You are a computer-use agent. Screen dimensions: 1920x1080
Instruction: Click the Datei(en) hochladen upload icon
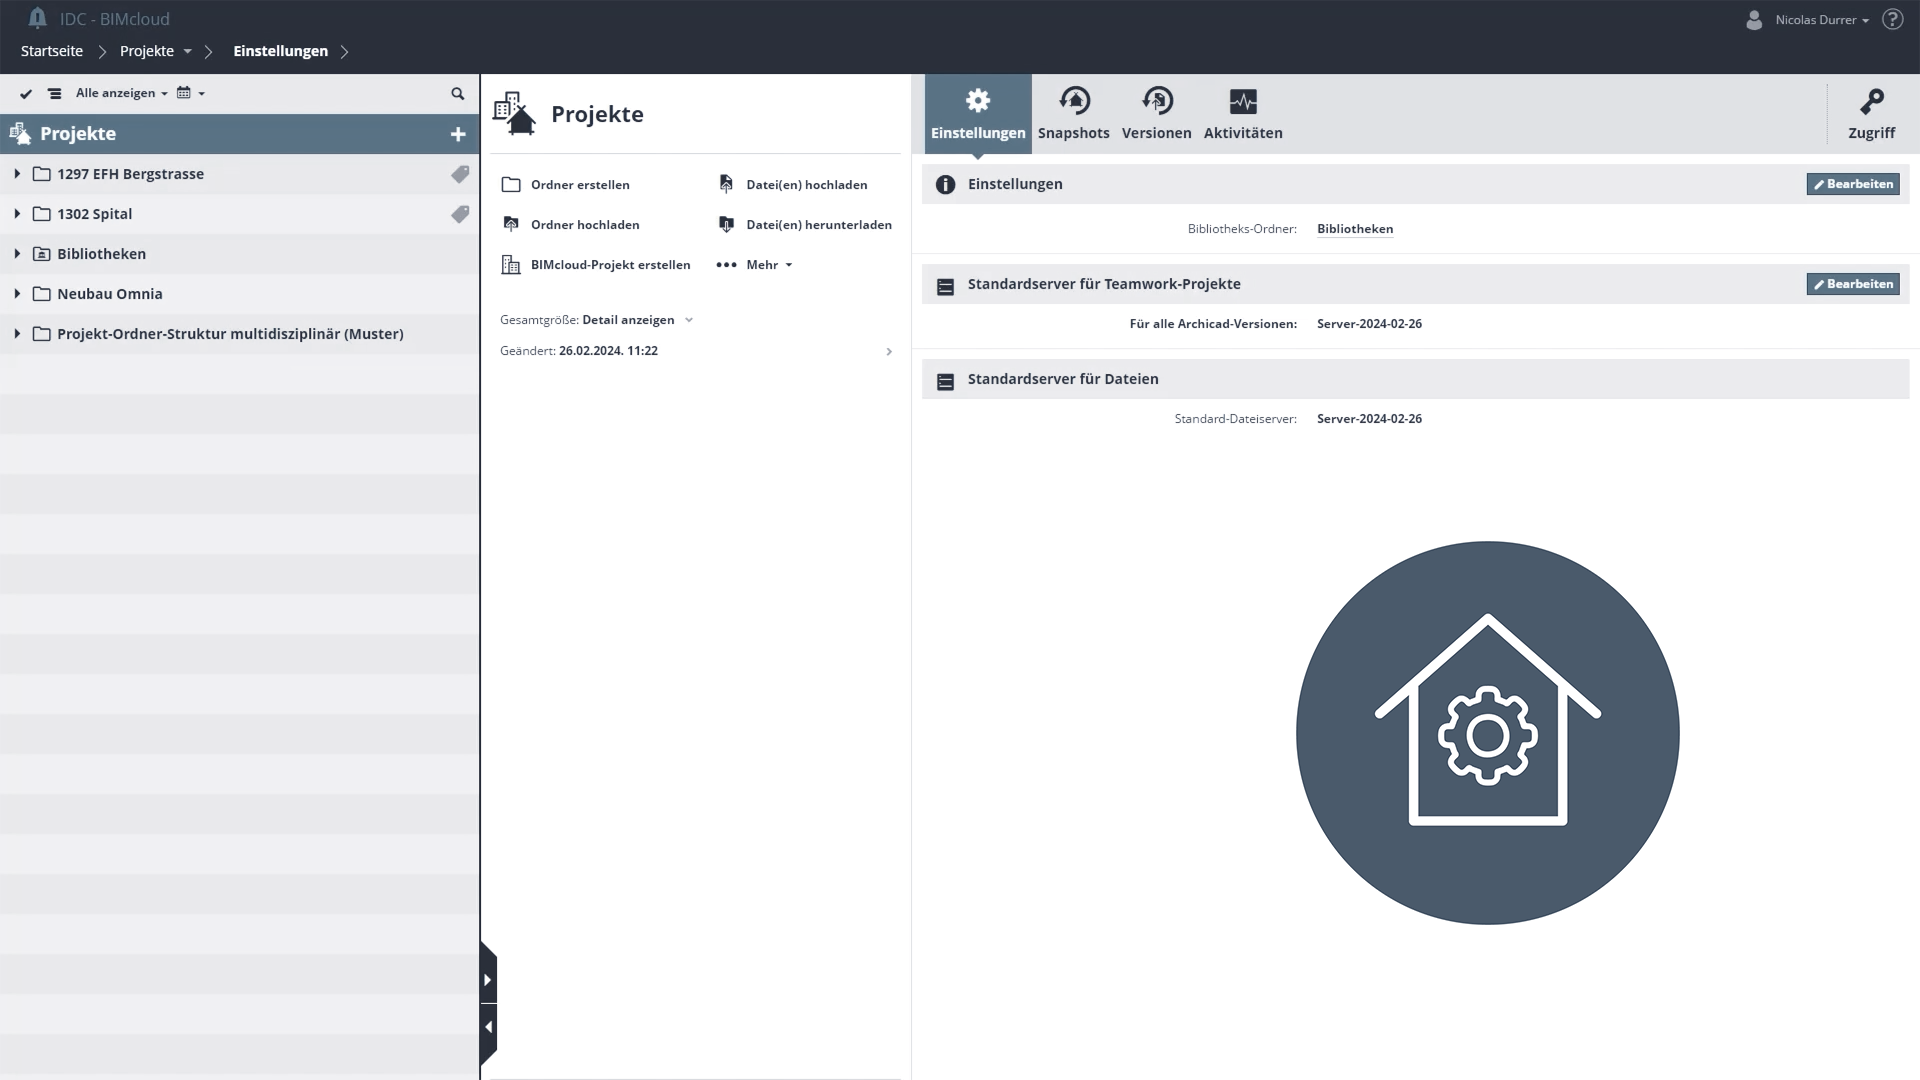727,185
